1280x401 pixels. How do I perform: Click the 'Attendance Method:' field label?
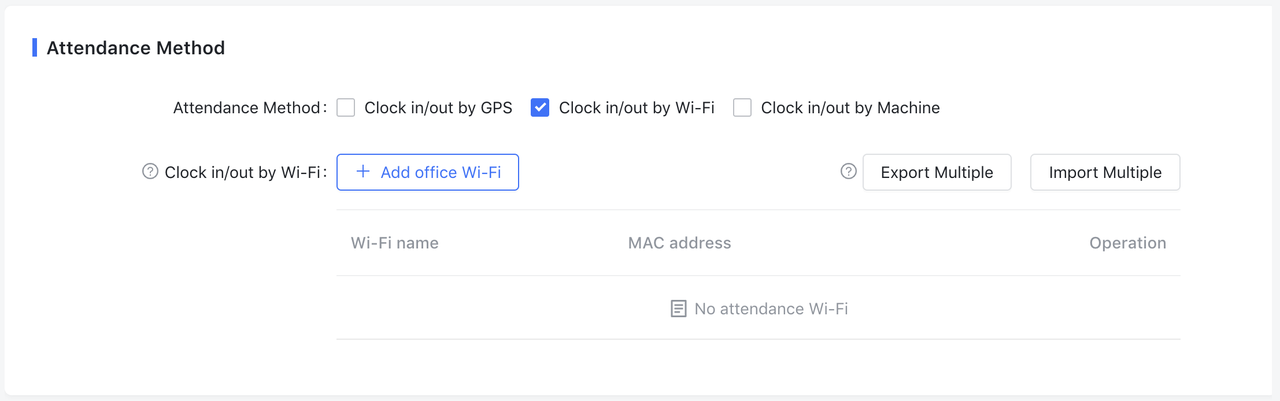point(249,108)
